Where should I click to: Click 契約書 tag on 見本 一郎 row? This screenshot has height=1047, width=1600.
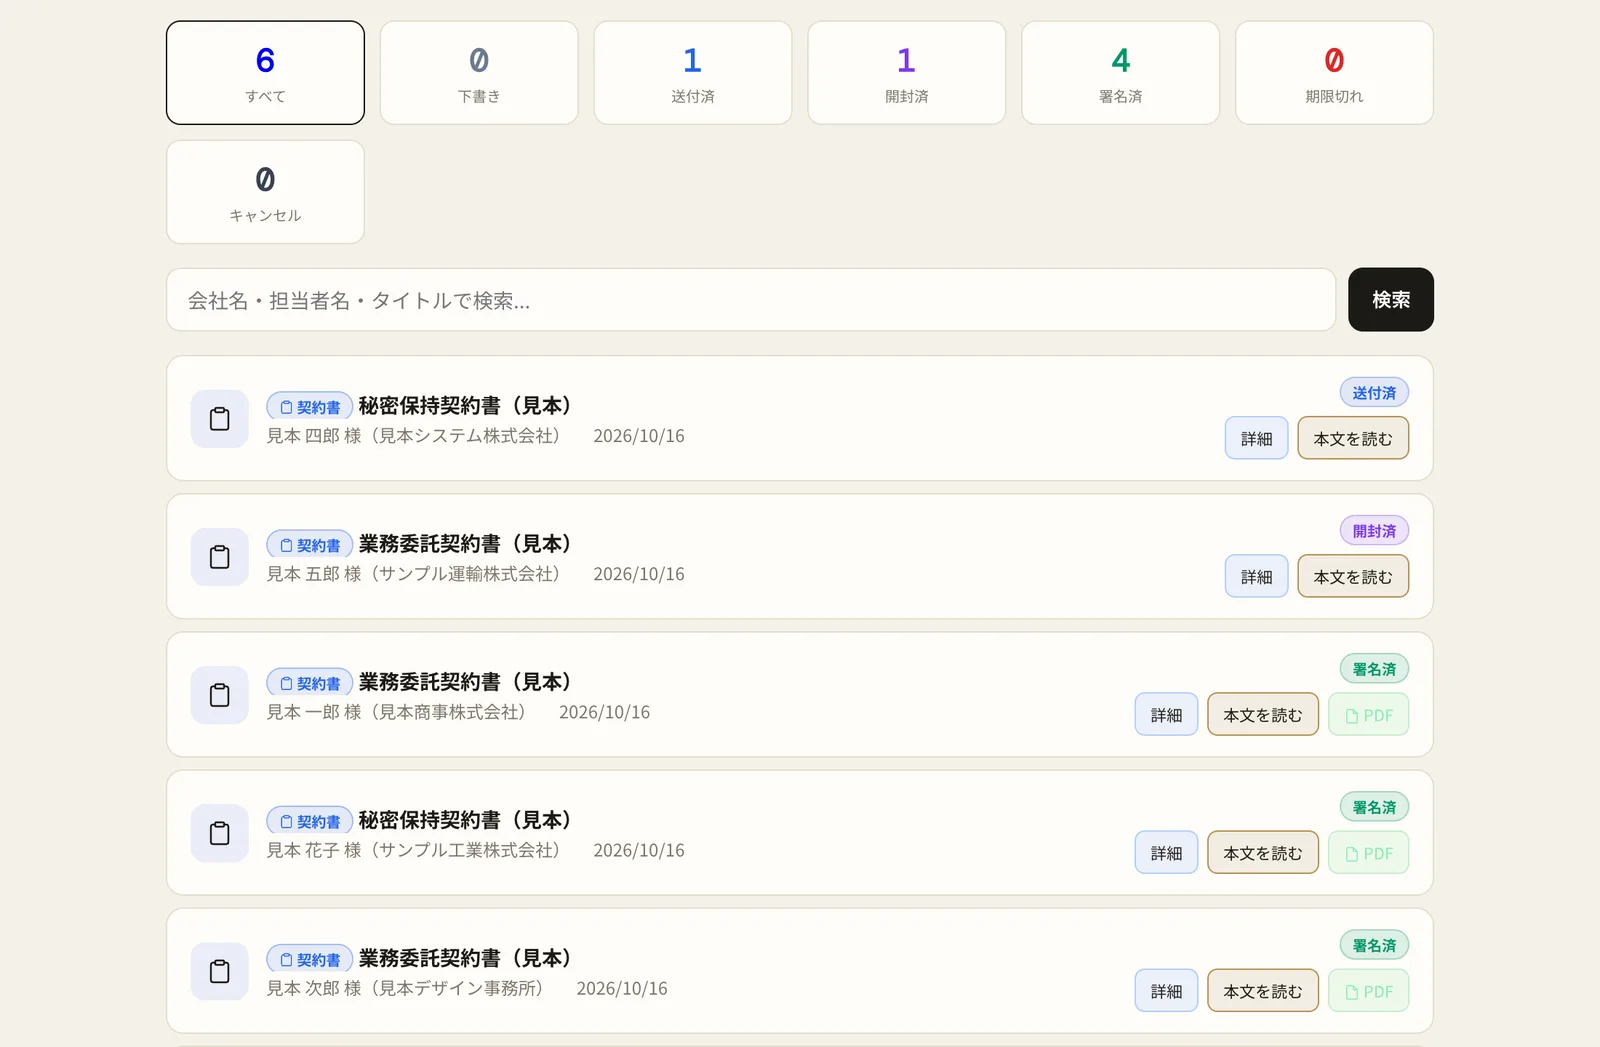click(x=310, y=683)
